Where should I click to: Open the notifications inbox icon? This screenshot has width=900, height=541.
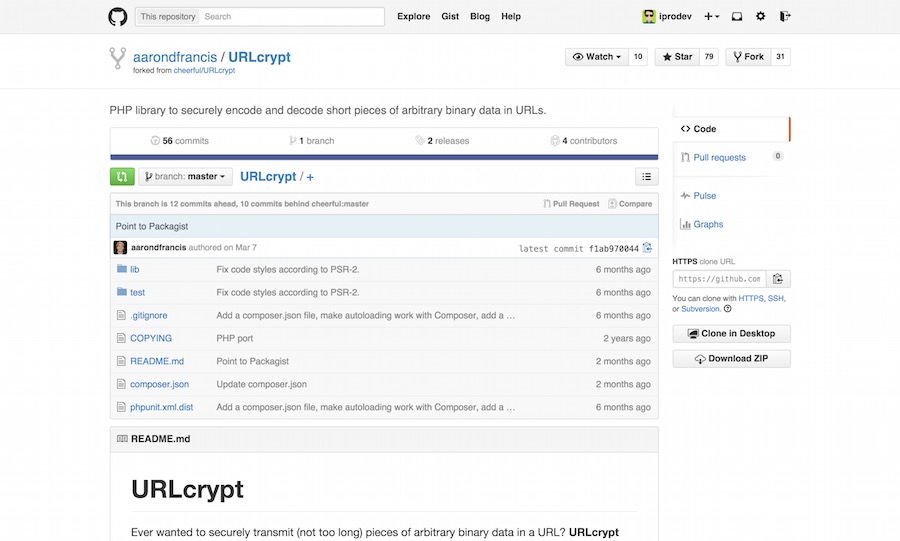[737, 17]
